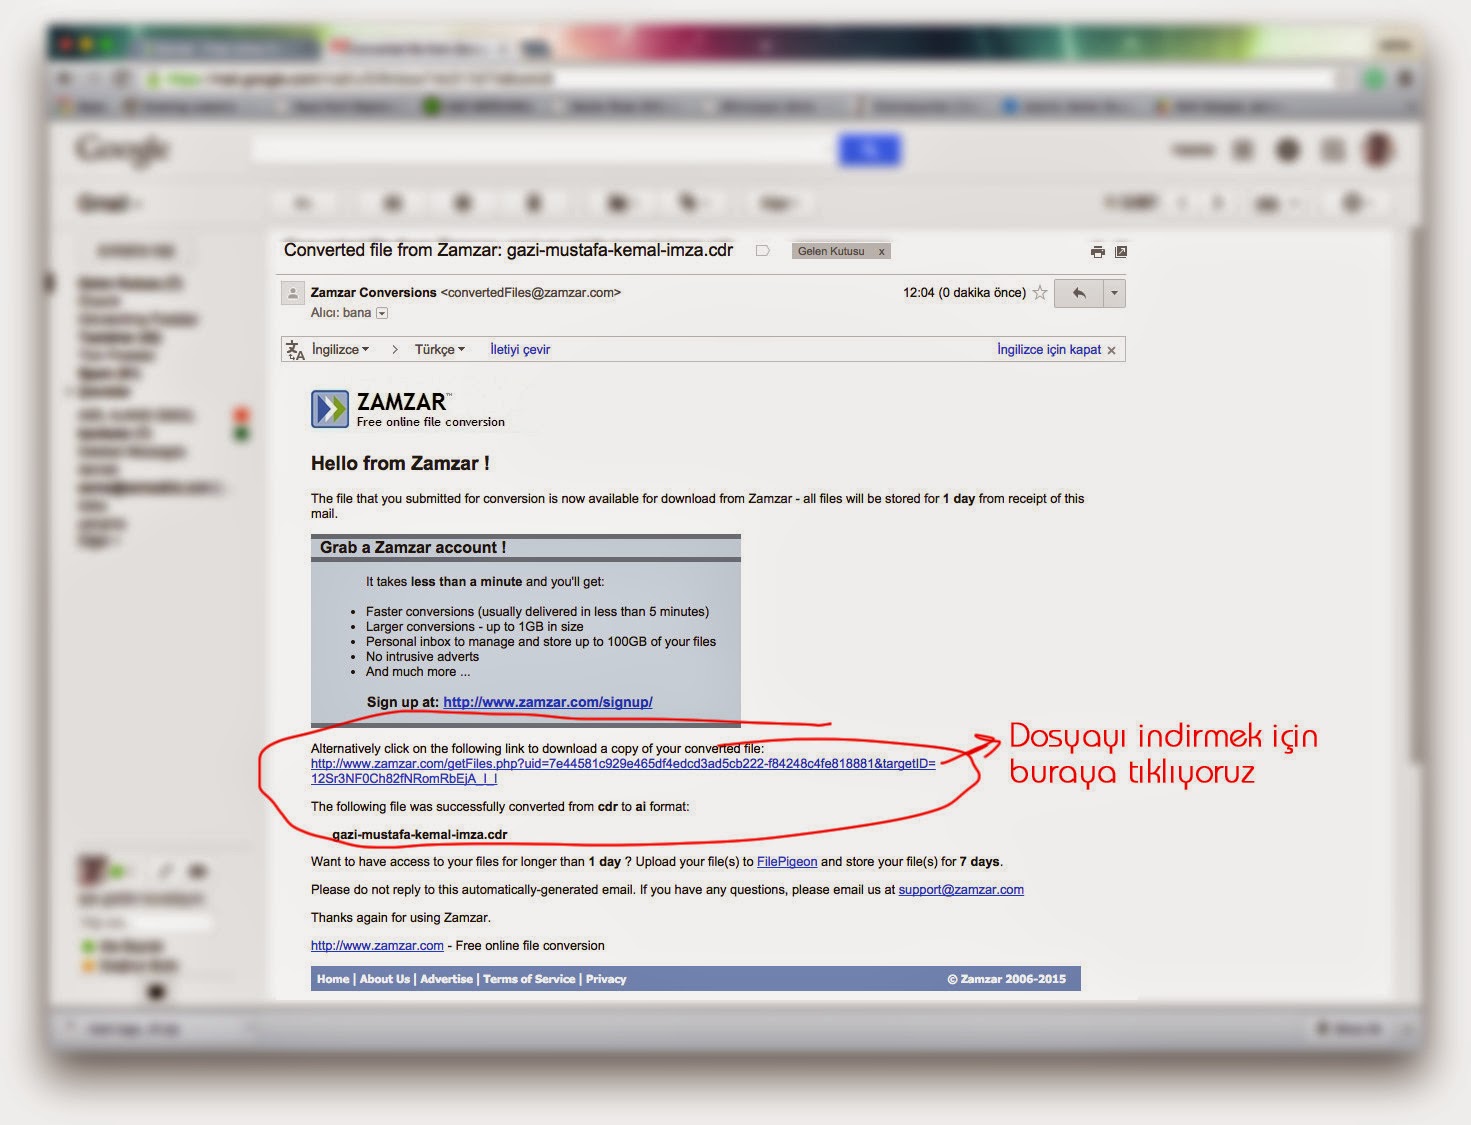This screenshot has width=1471, height=1125.
Task: Click 'İngilizce için kapat' link
Action: 1049,350
